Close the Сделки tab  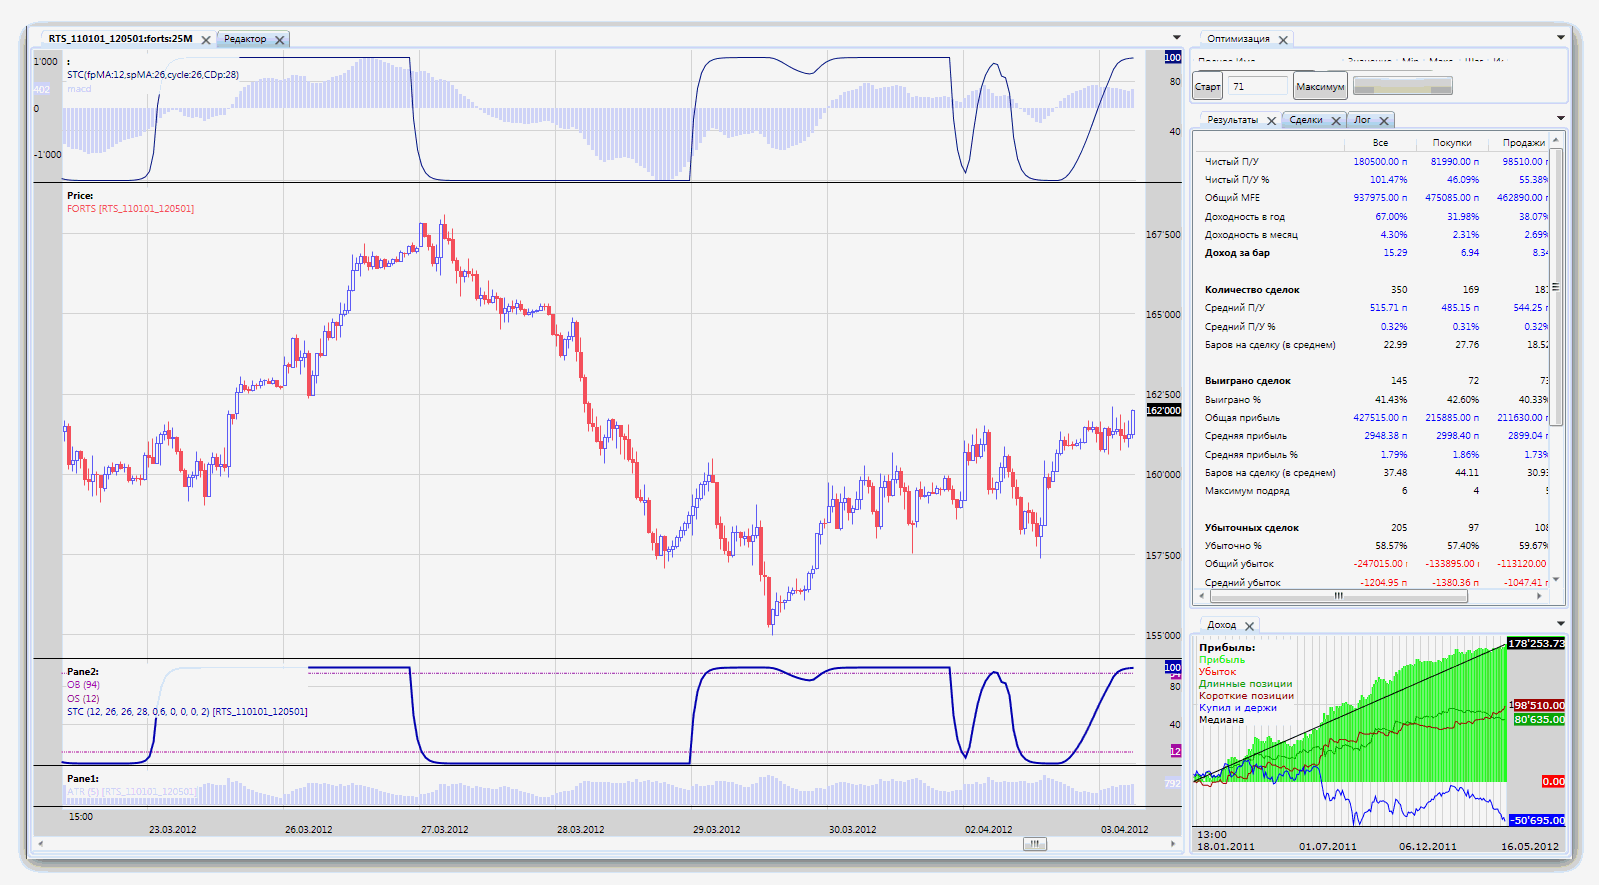click(1336, 121)
